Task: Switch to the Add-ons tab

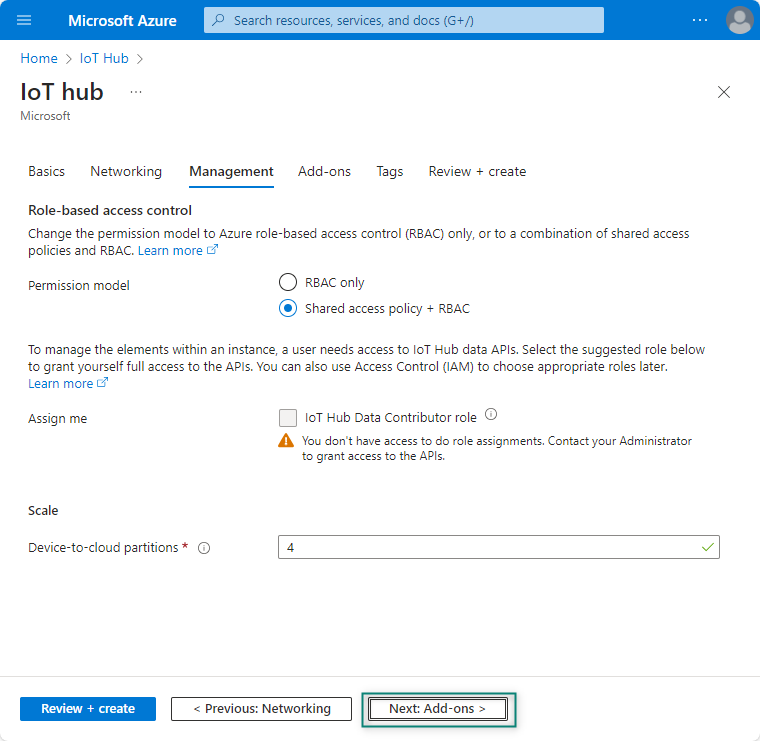Action: coord(324,171)
